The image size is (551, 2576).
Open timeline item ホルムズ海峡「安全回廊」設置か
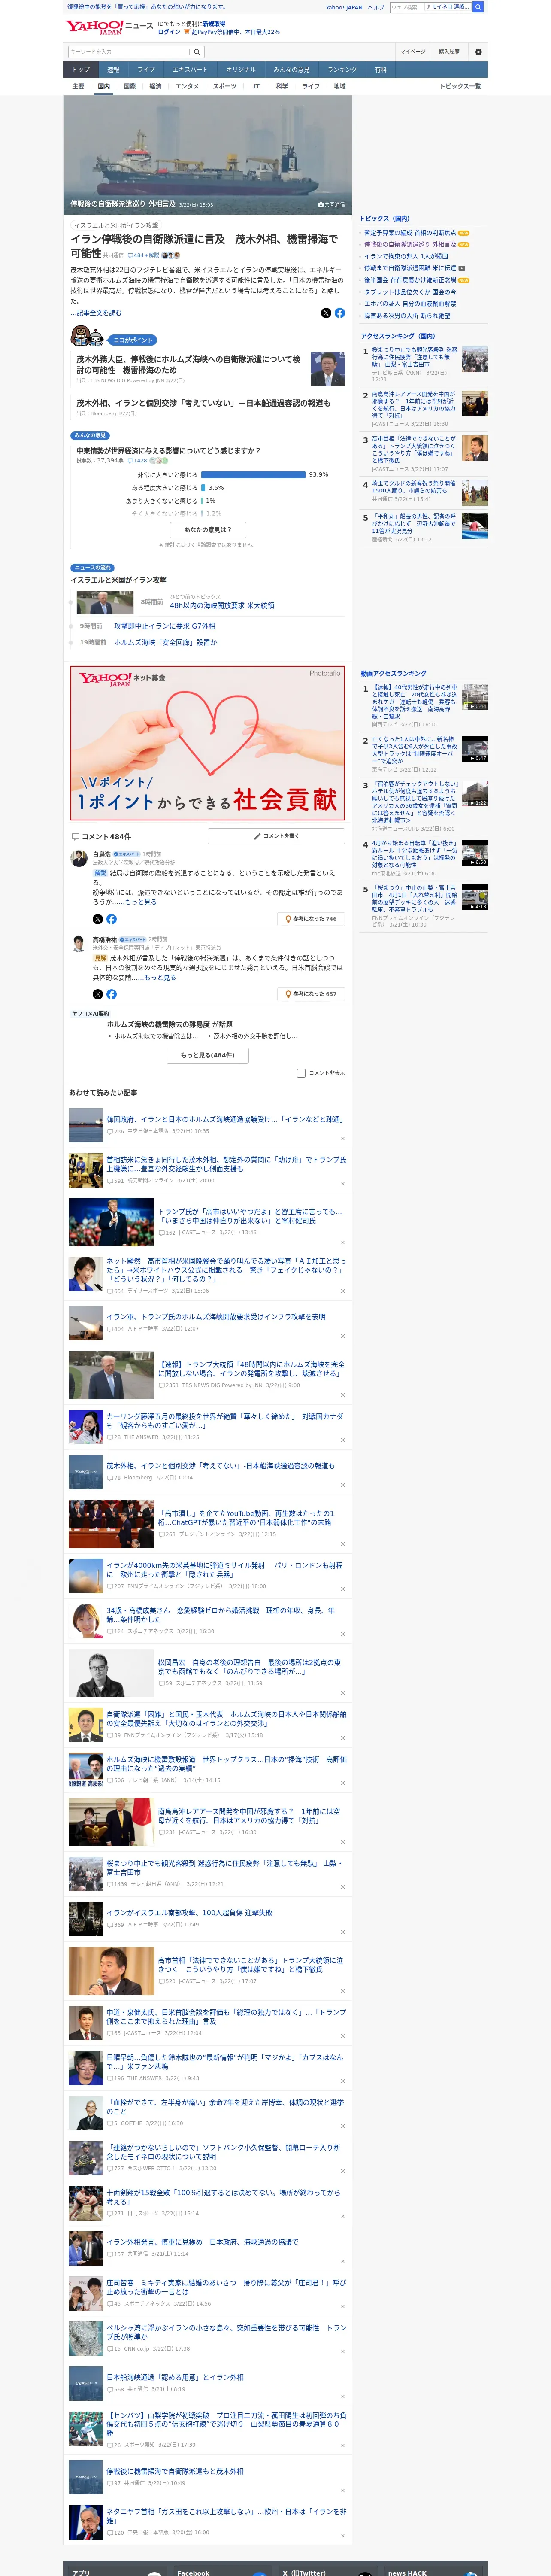tap(165, 643)
